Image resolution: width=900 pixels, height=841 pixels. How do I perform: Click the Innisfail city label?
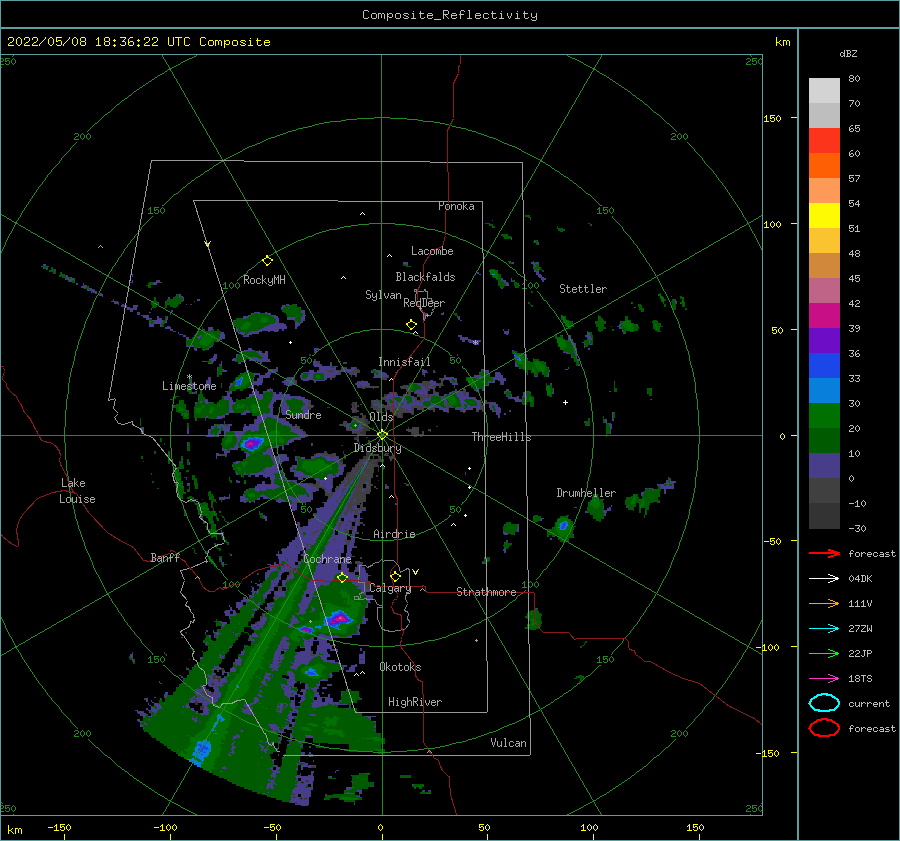point(404,362)
